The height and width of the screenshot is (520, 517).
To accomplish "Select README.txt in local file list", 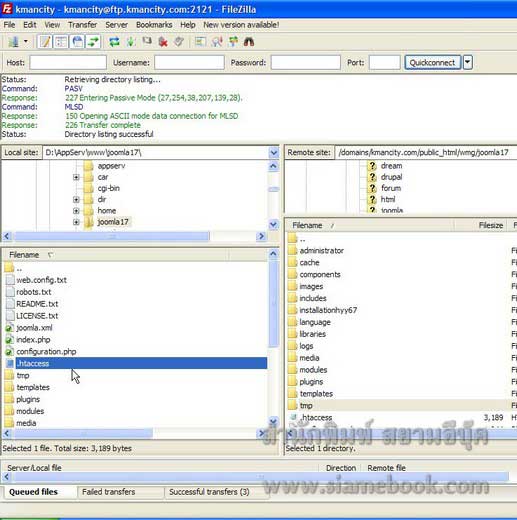I will 37,304.
